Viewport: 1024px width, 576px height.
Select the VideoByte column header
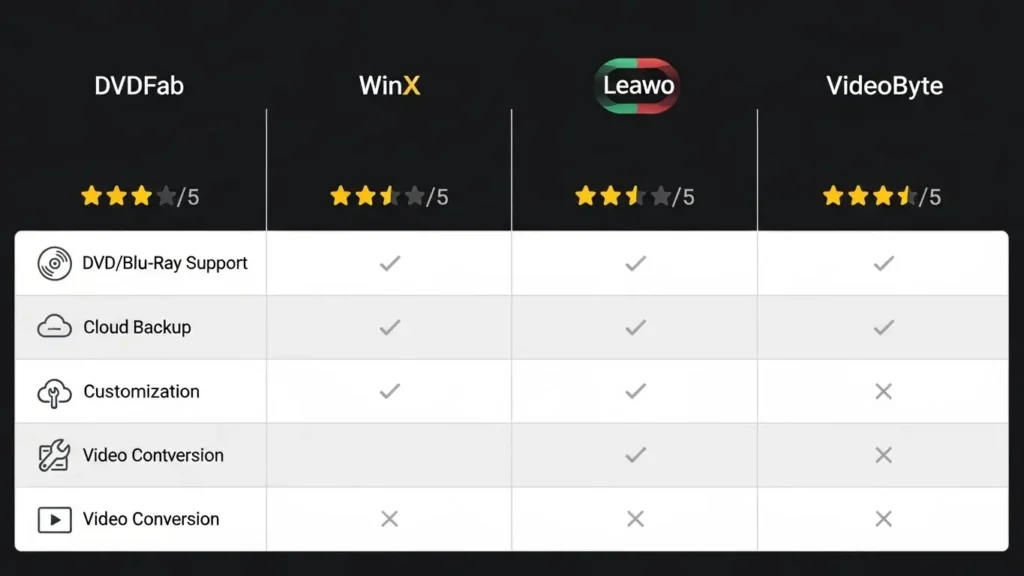[884, 86]
